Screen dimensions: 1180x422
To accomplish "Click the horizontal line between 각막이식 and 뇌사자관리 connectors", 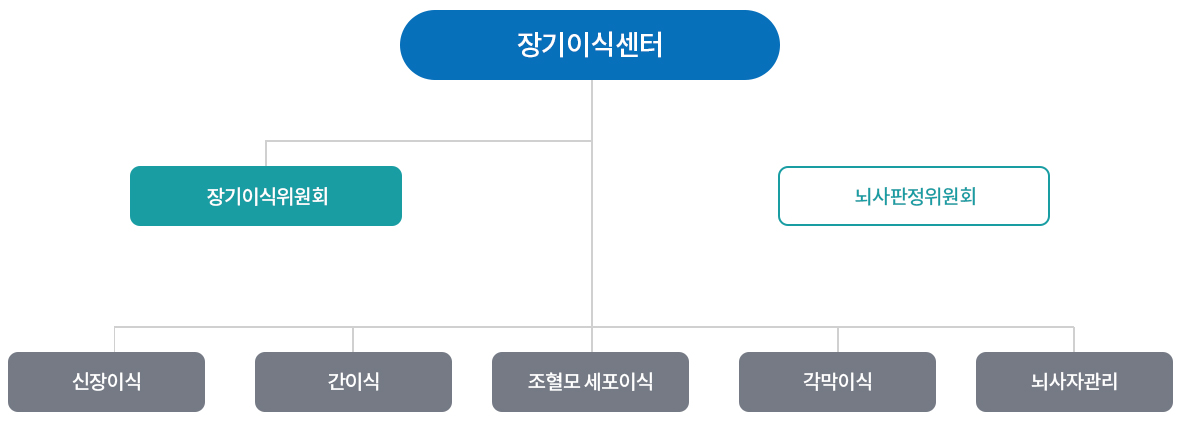I will [956, 326].
